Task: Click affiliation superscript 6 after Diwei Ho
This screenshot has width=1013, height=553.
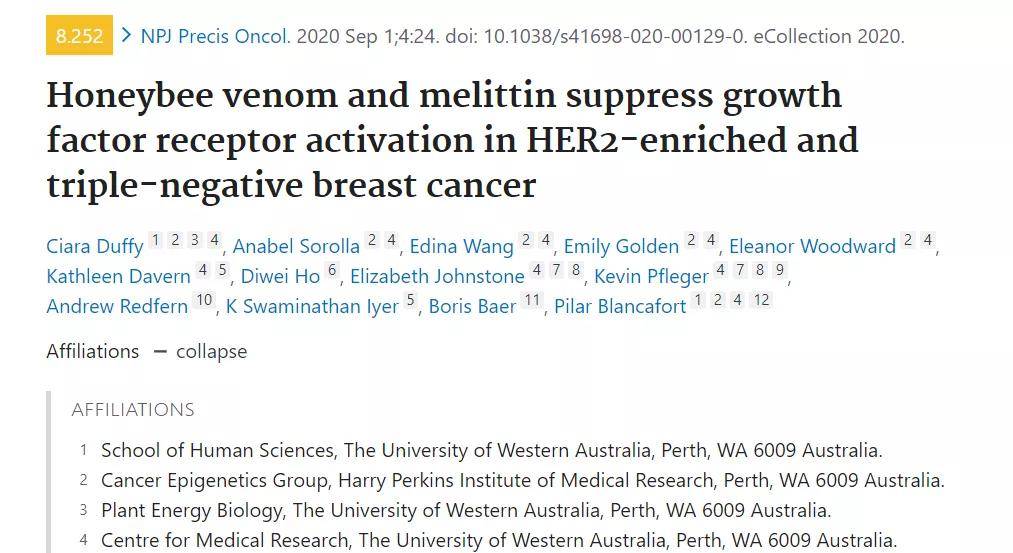Action: click(333, 270)
